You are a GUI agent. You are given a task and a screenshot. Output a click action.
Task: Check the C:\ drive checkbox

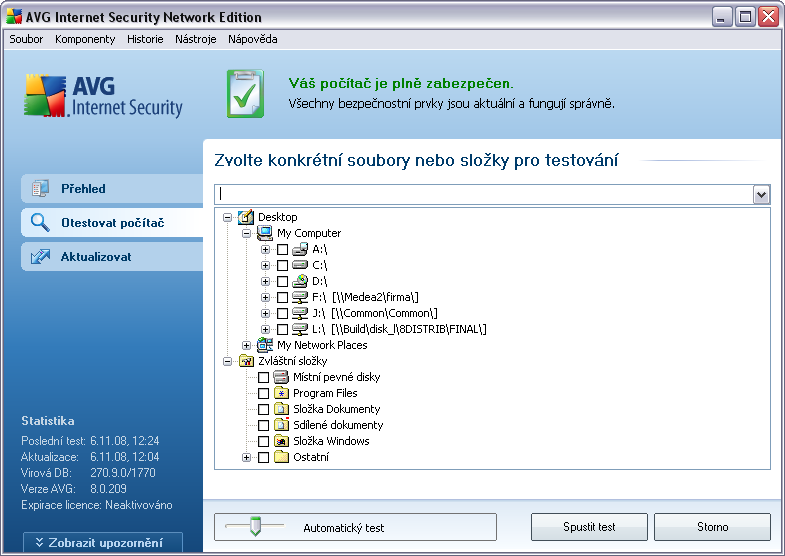282,265
